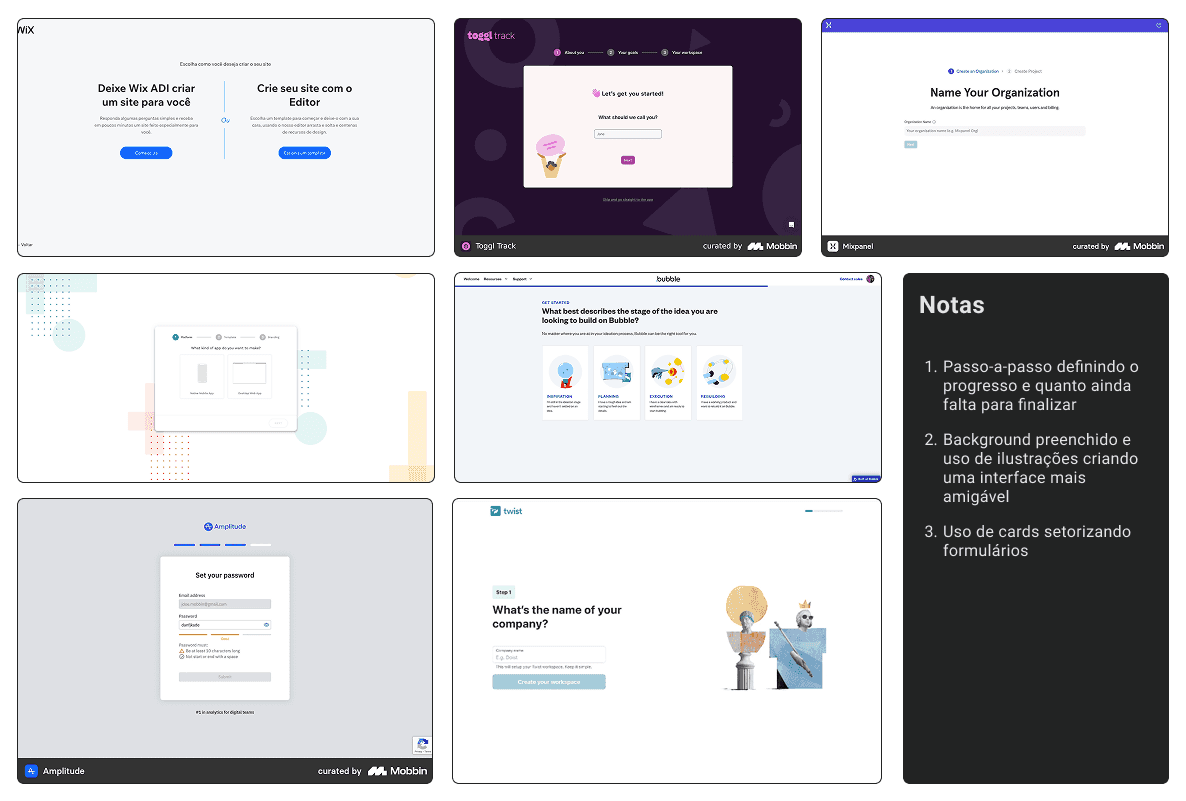This screenshot has height=801, width=1186.
Task: Click the Twist Step 1 label
Action: click(x=503, y=592)
